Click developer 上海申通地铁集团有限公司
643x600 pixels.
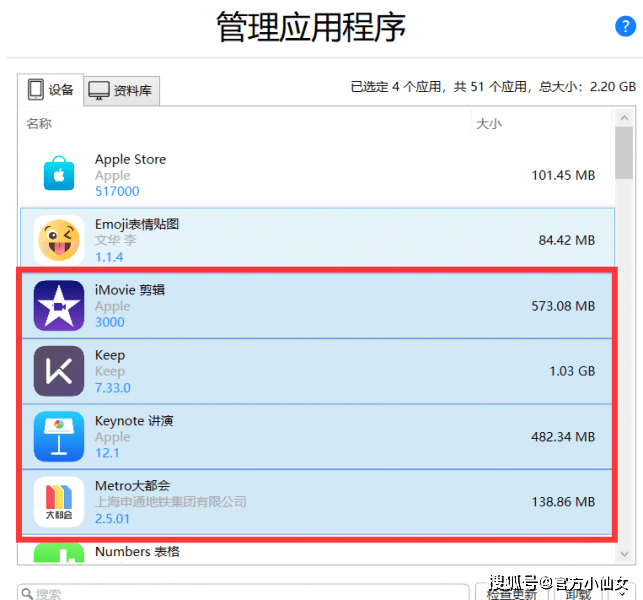pyautogui.click(x=171, y=502)
